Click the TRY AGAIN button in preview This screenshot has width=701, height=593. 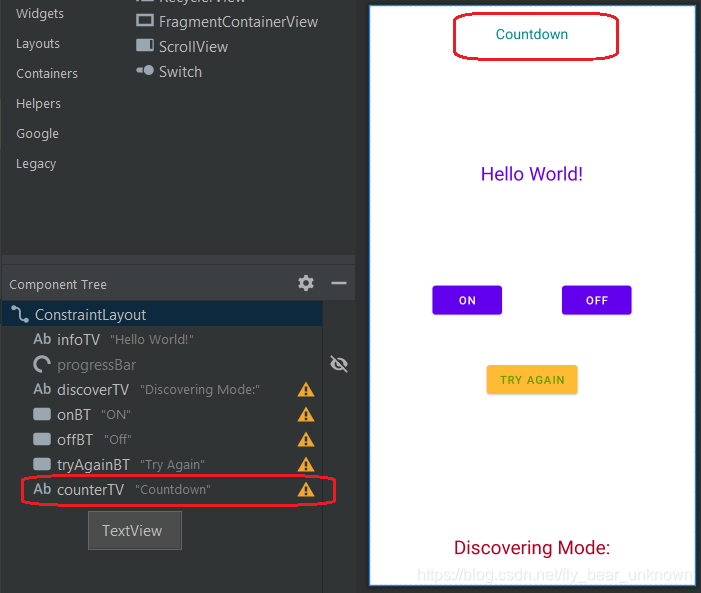point(532,380)
